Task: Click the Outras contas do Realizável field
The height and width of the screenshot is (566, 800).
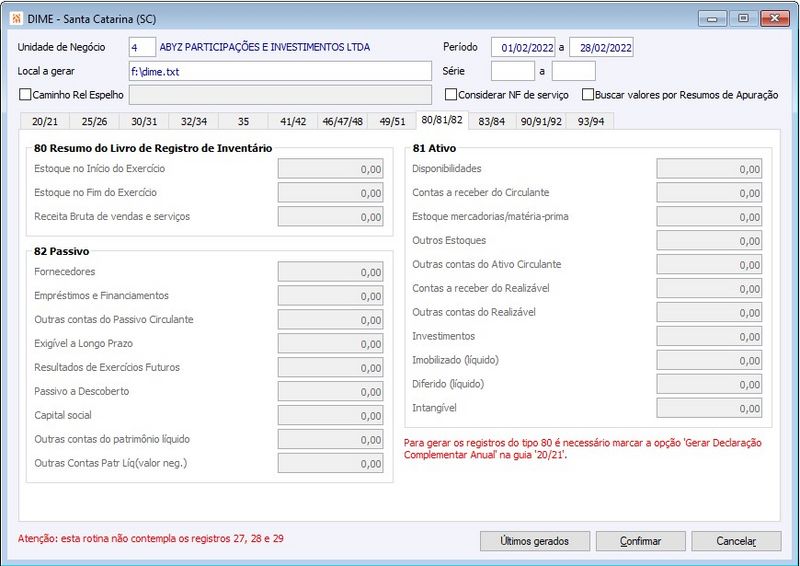Action: coord(709,313)
